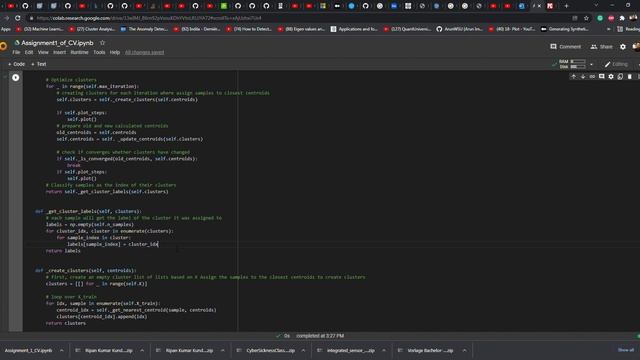Open the Drive icon beside notebook title
The height and width of the screenshot is (360, 640).
click(17, 42)
